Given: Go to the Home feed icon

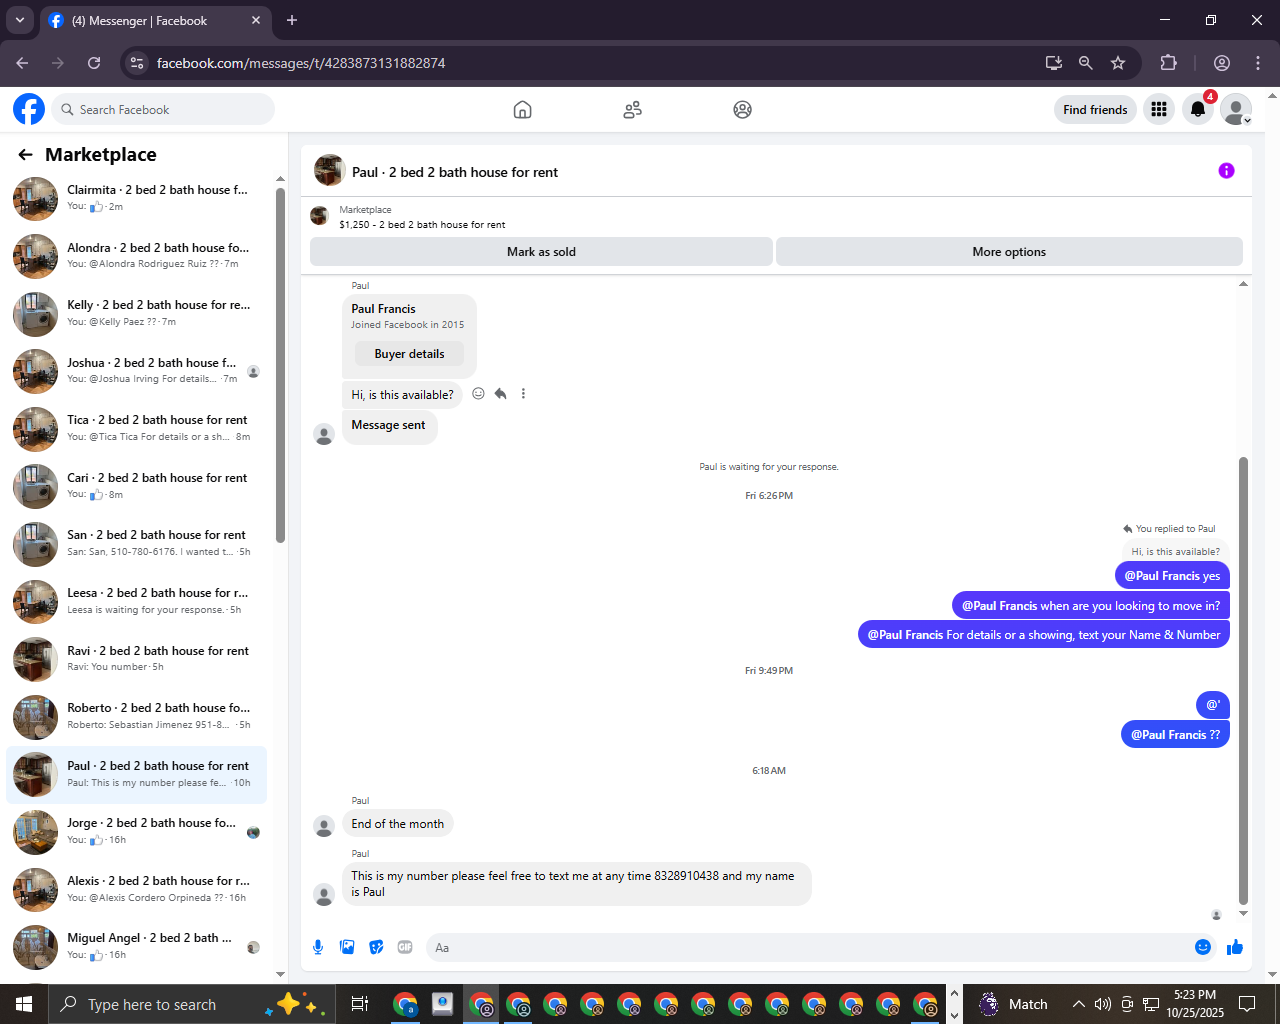Looking at the screenshot, I should pyautogui.click(x=522, y=110).
